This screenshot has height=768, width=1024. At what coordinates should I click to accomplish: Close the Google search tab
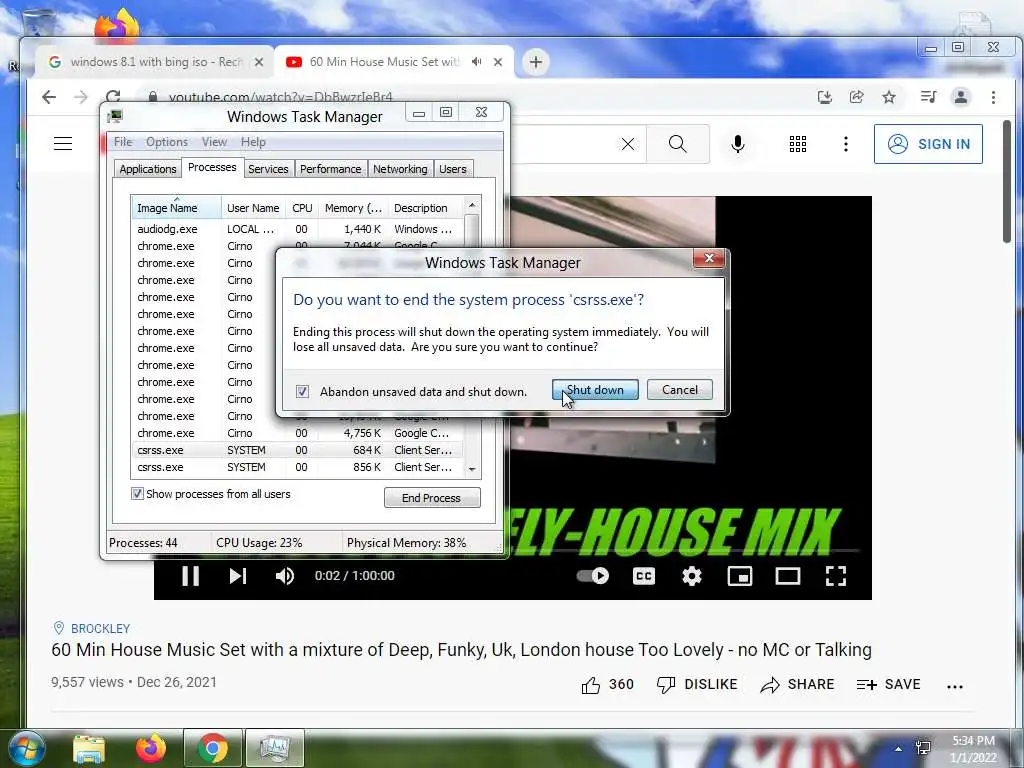[259, 62]
